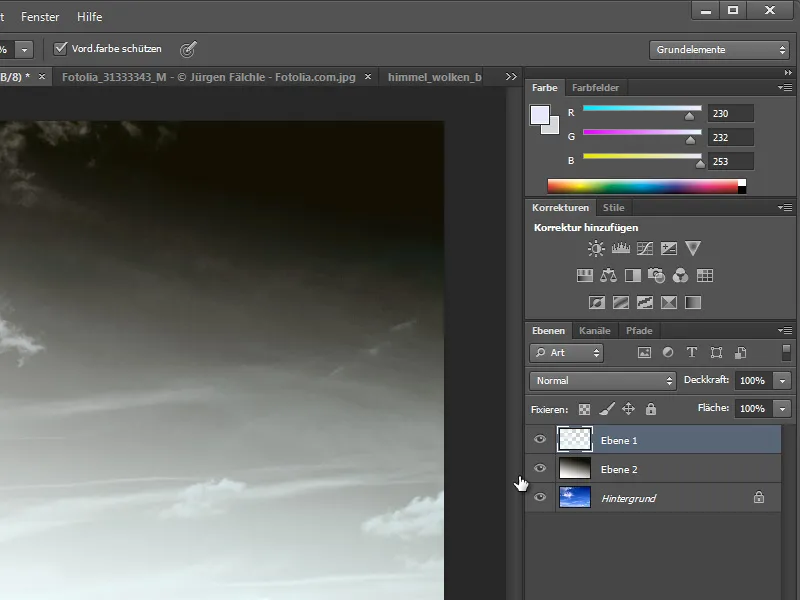Open the Korrekturen panel menu

(x=785, y=208)
